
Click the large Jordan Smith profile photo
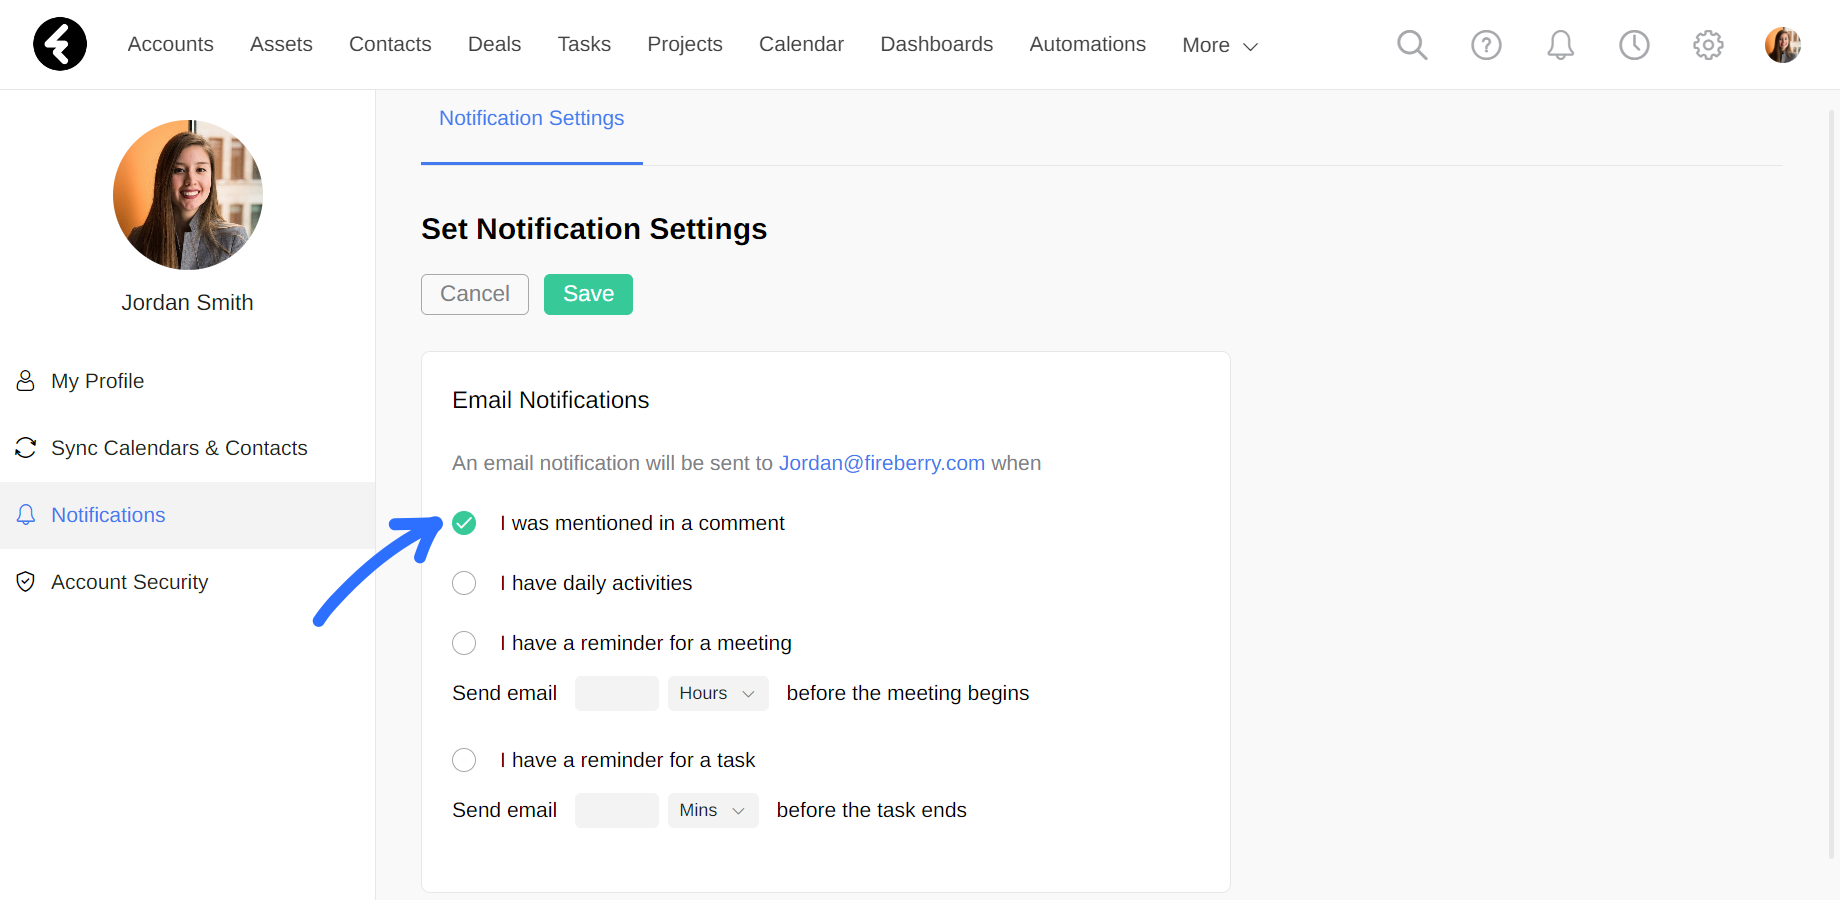[188, 195]
